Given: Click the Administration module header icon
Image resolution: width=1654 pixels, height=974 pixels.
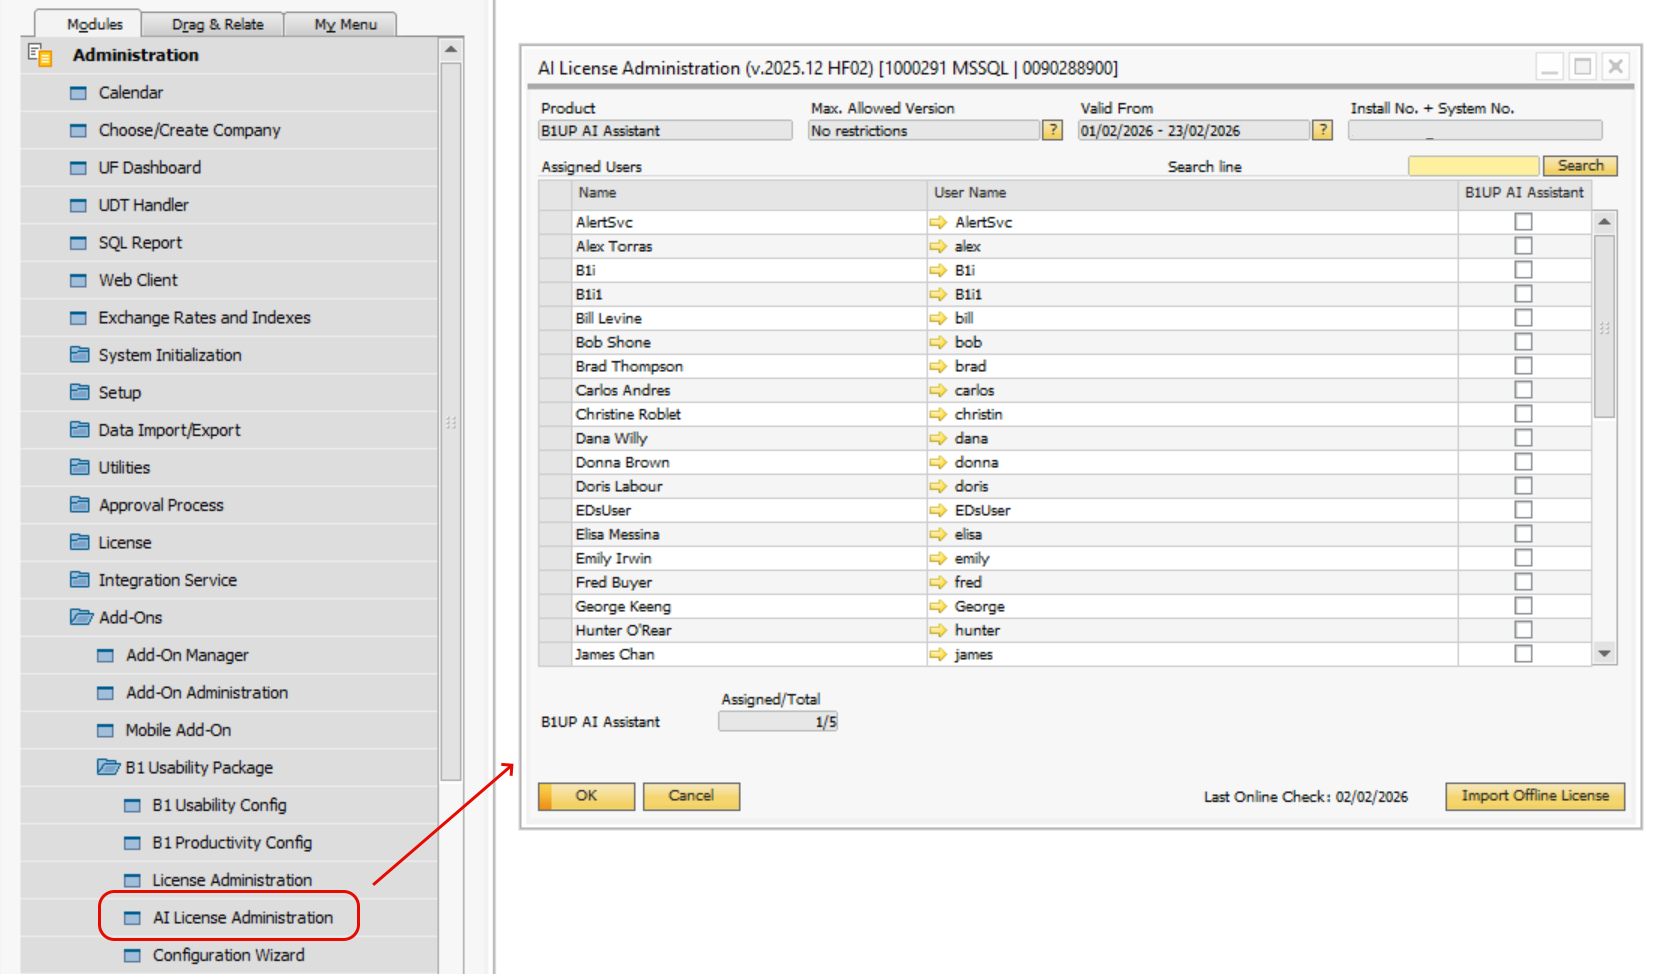Looking at the screenshot, I should pos(40,55).
